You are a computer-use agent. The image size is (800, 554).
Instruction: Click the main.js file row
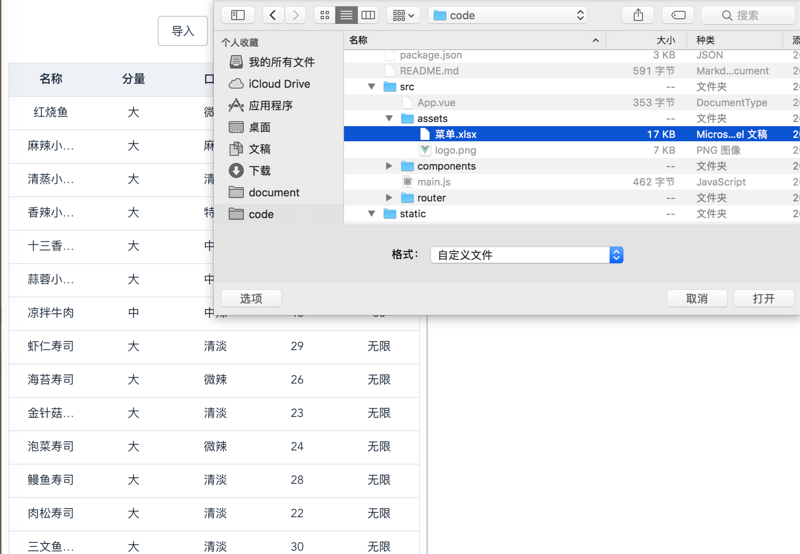(571, 182)
